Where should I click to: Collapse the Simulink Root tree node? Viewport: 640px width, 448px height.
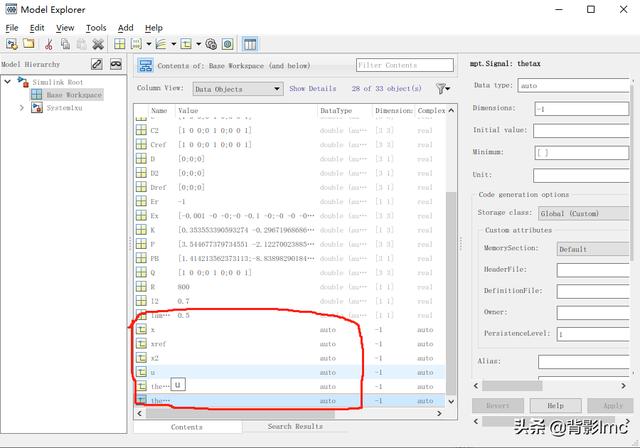tap(7, 82)
